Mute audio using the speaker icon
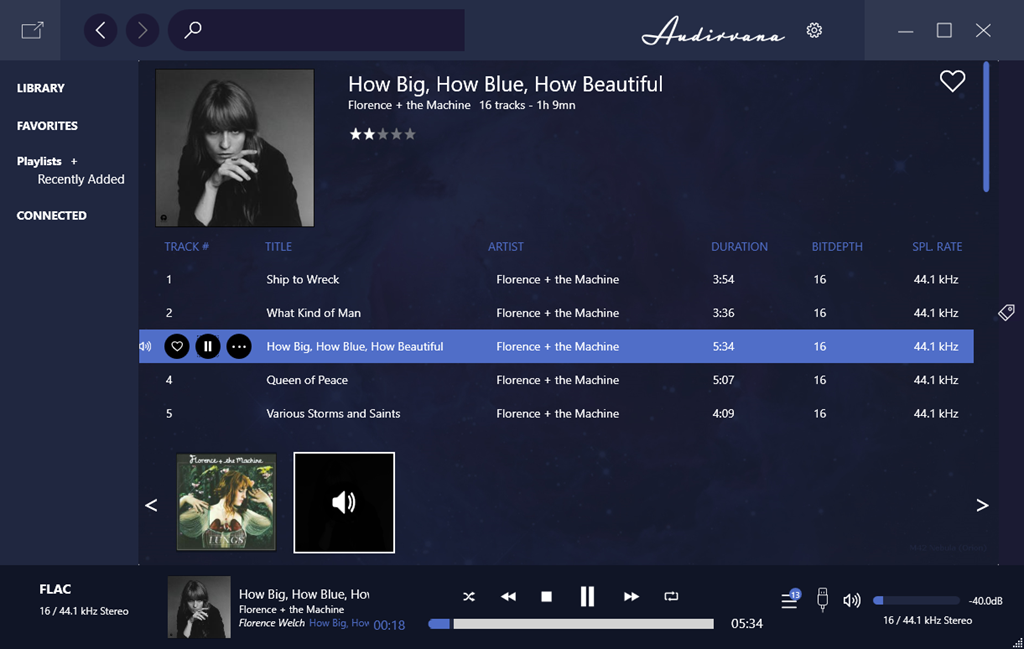 click(x=851, y=600)
